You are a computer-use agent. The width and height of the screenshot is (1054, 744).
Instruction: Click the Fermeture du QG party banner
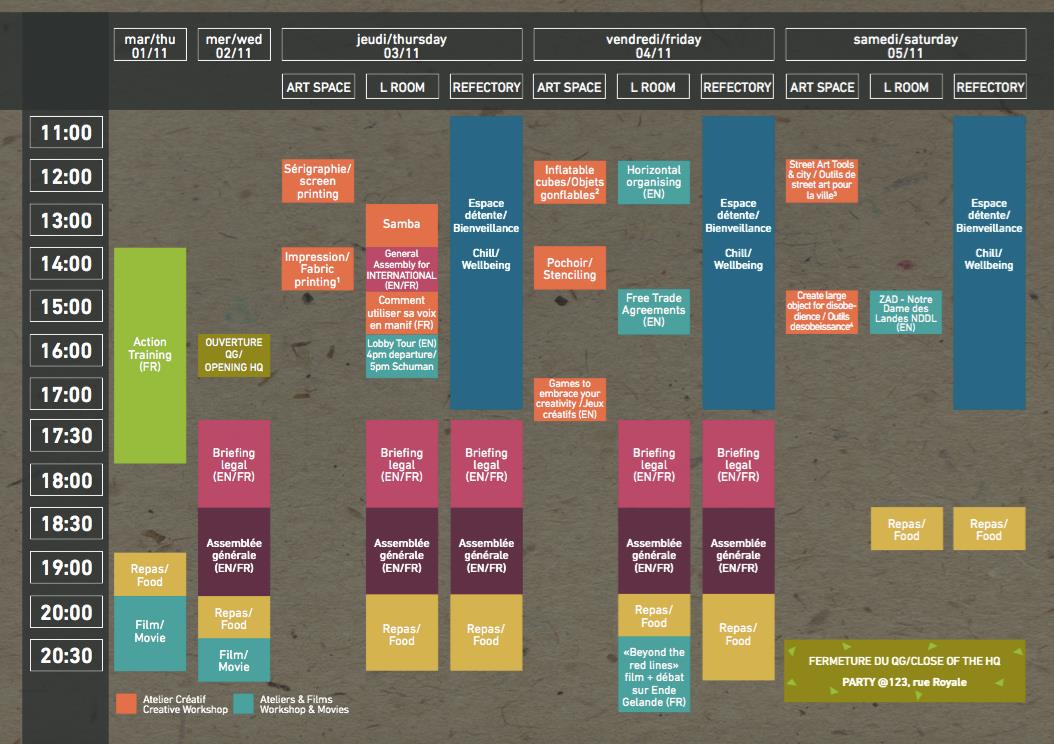(905, 671)
